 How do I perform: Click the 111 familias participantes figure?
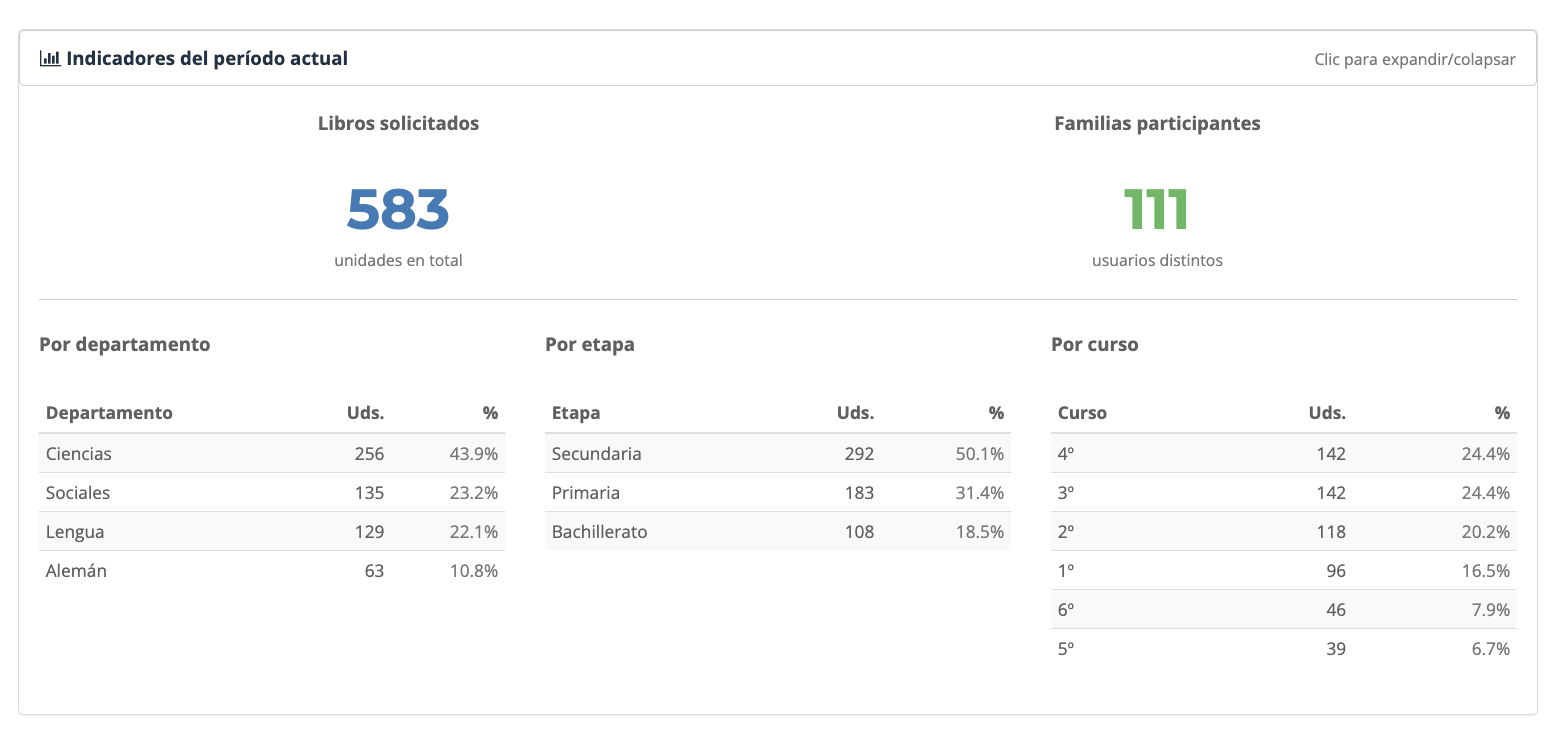[1157, 208]
